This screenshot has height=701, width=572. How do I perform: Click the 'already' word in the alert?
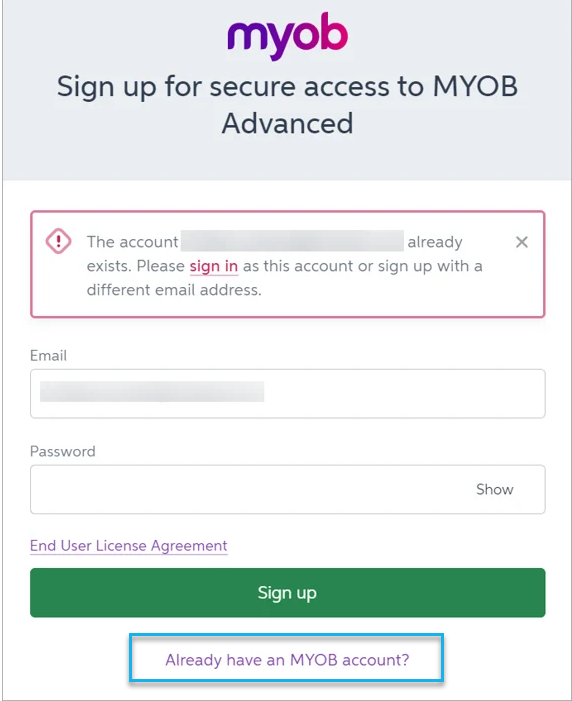[x=435, y=242]
